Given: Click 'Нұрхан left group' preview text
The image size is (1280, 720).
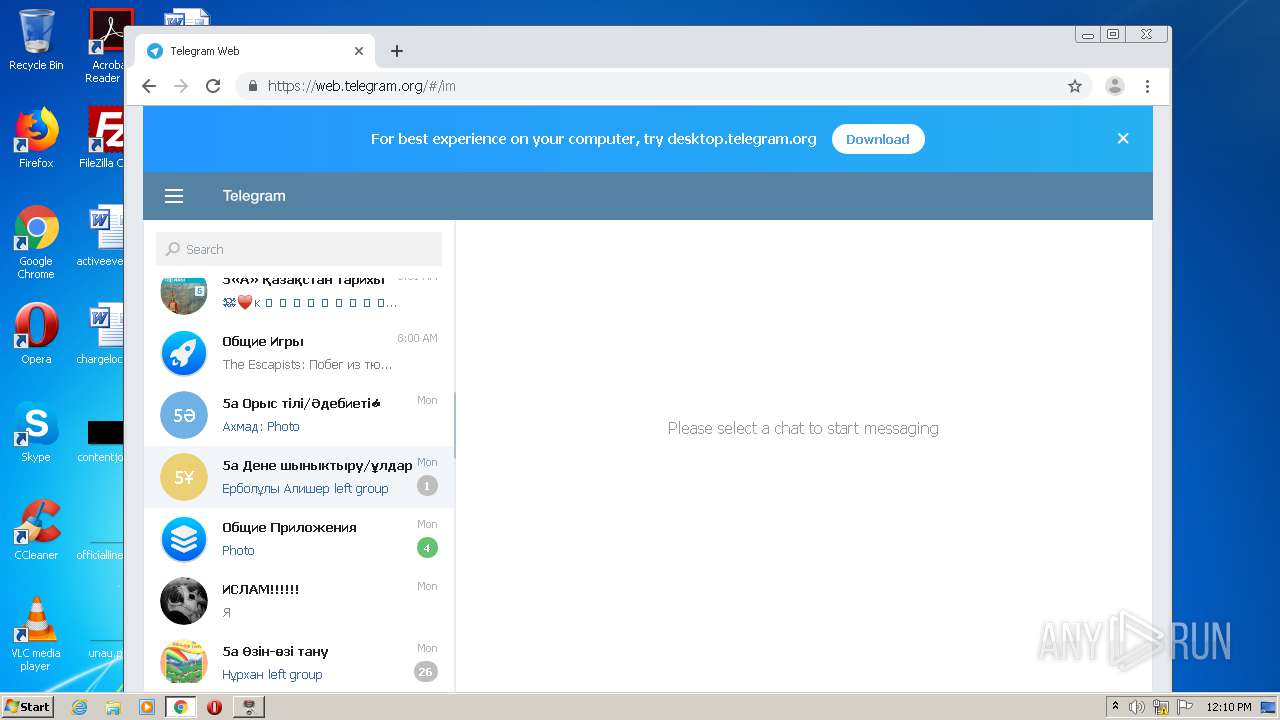Looking at the screenshot, I should tap(272, 674).
